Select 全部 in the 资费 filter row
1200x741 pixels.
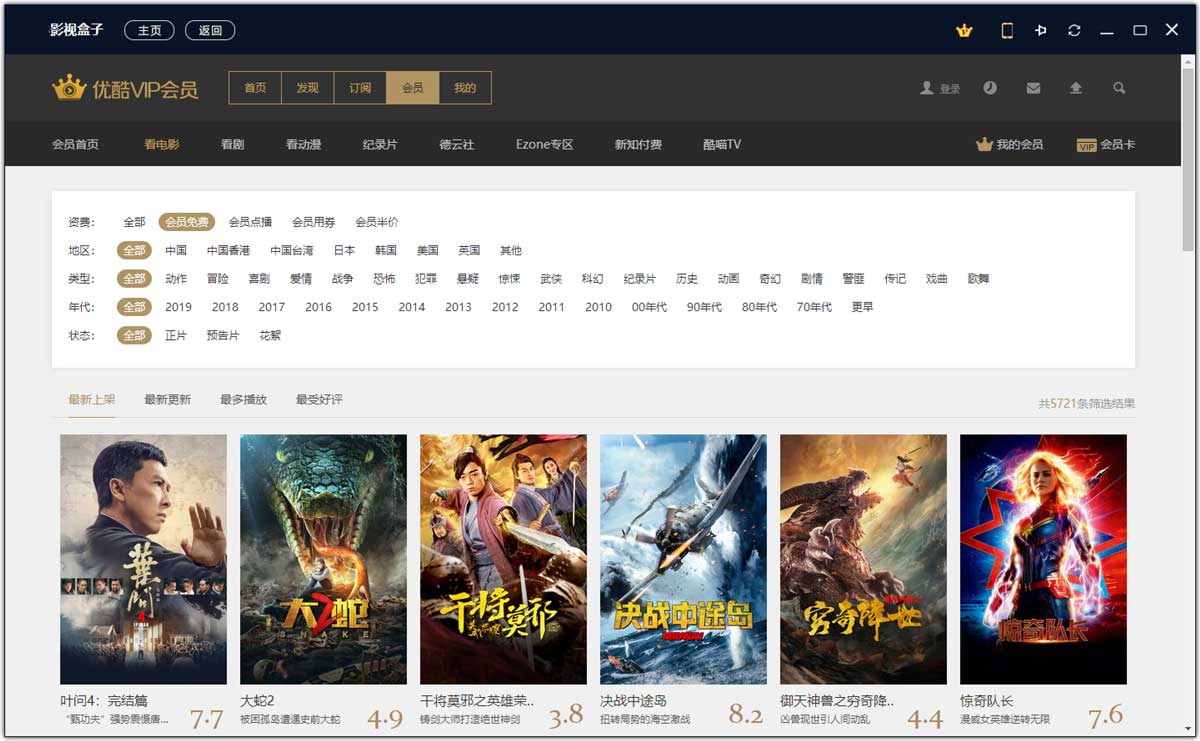(x=134, y=222)
